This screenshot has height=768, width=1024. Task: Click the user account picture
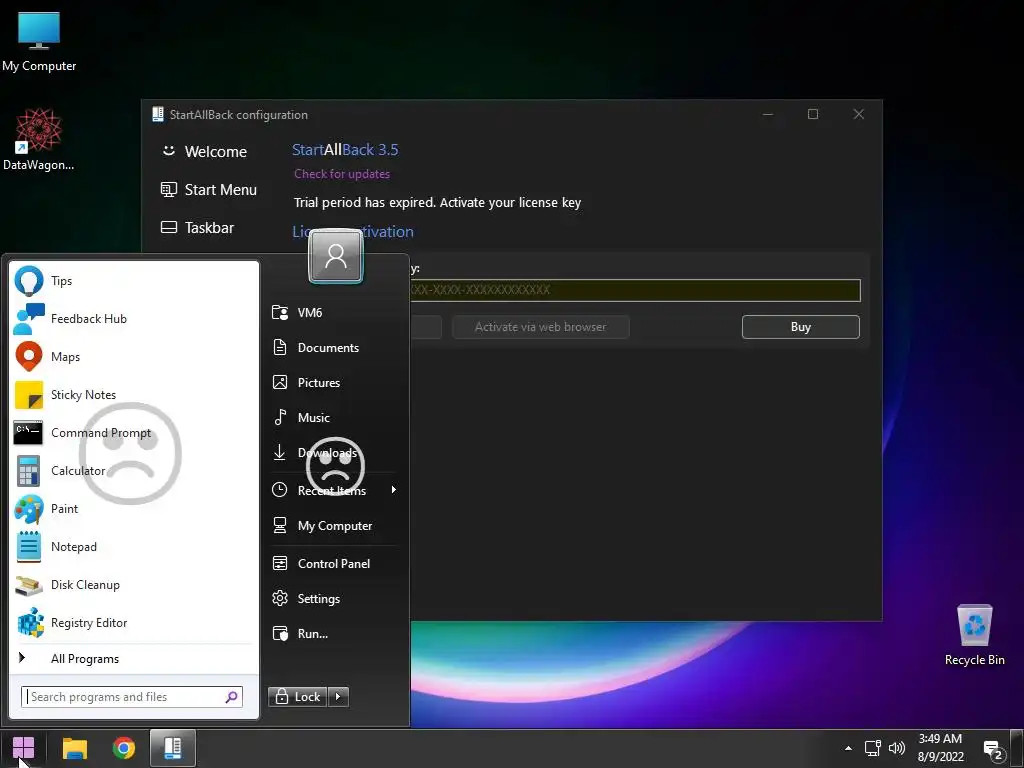click(336, 256)
